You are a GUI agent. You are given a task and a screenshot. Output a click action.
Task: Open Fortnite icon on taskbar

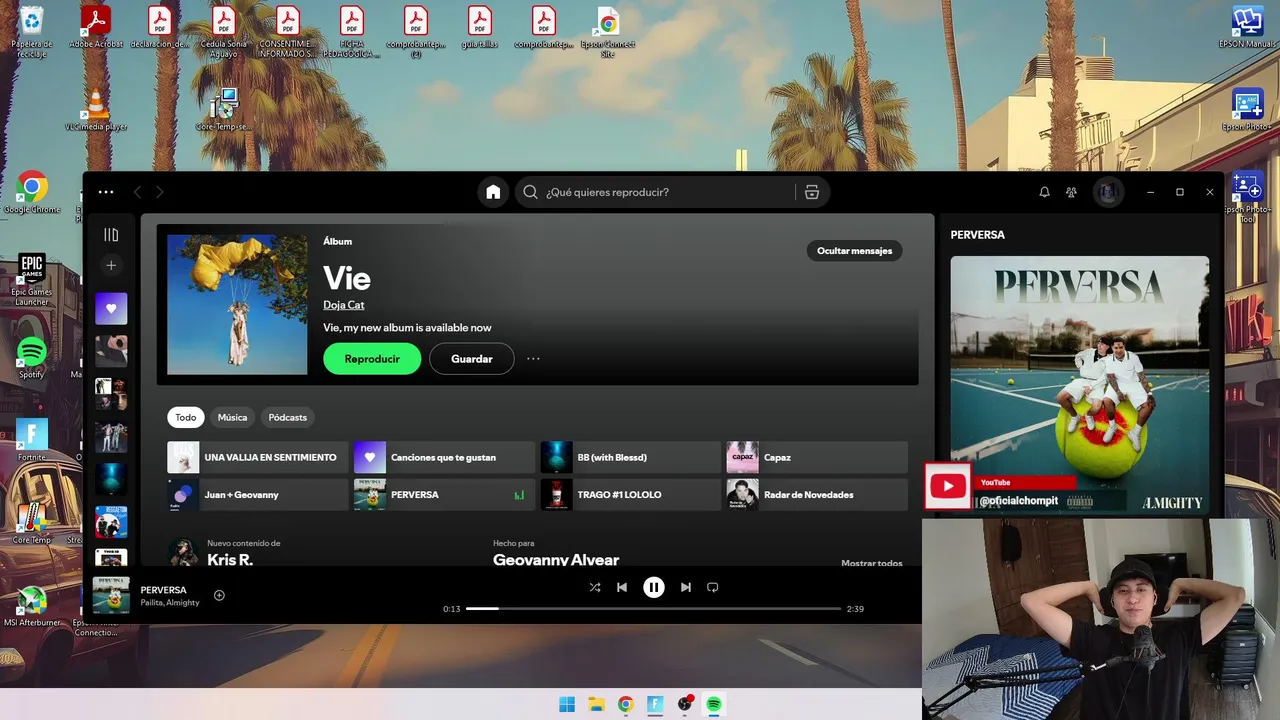coord(655,704)
